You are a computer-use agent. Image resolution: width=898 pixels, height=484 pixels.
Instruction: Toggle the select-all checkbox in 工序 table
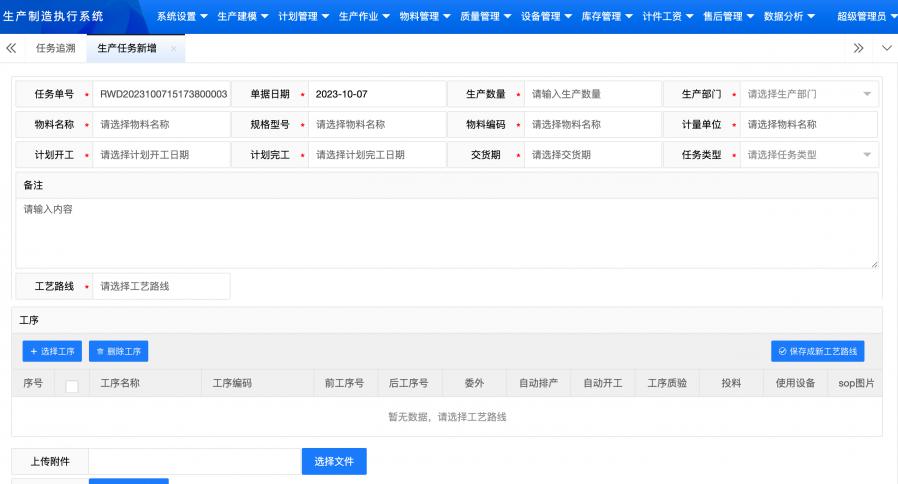coord(72,385)
